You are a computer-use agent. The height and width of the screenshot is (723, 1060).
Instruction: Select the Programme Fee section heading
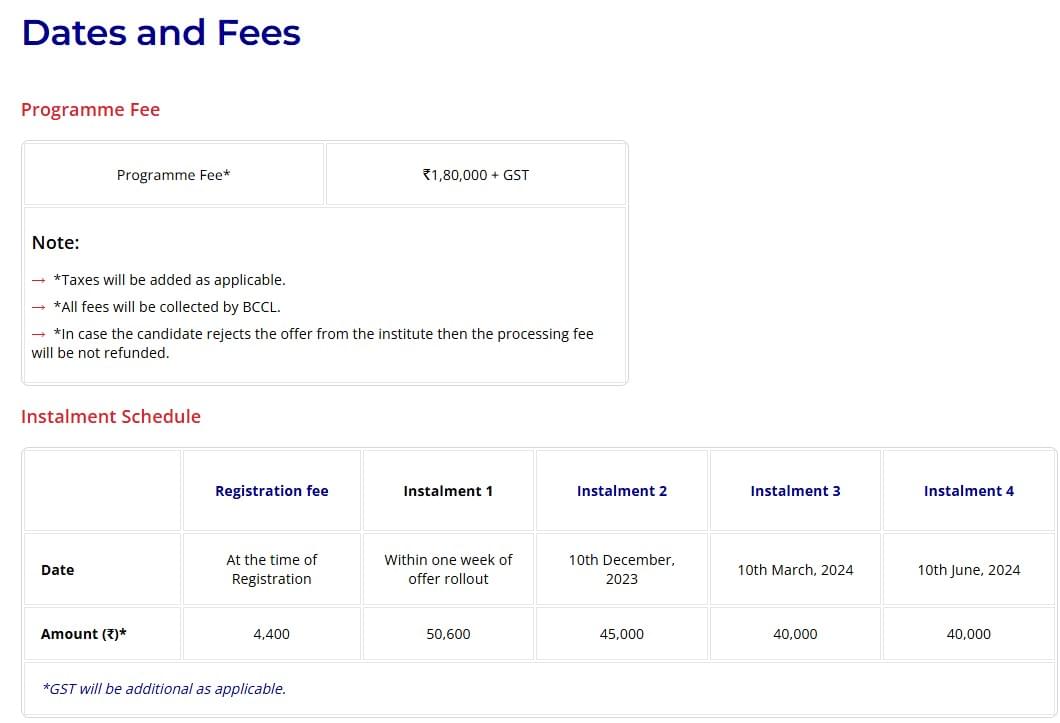(90, 110)
